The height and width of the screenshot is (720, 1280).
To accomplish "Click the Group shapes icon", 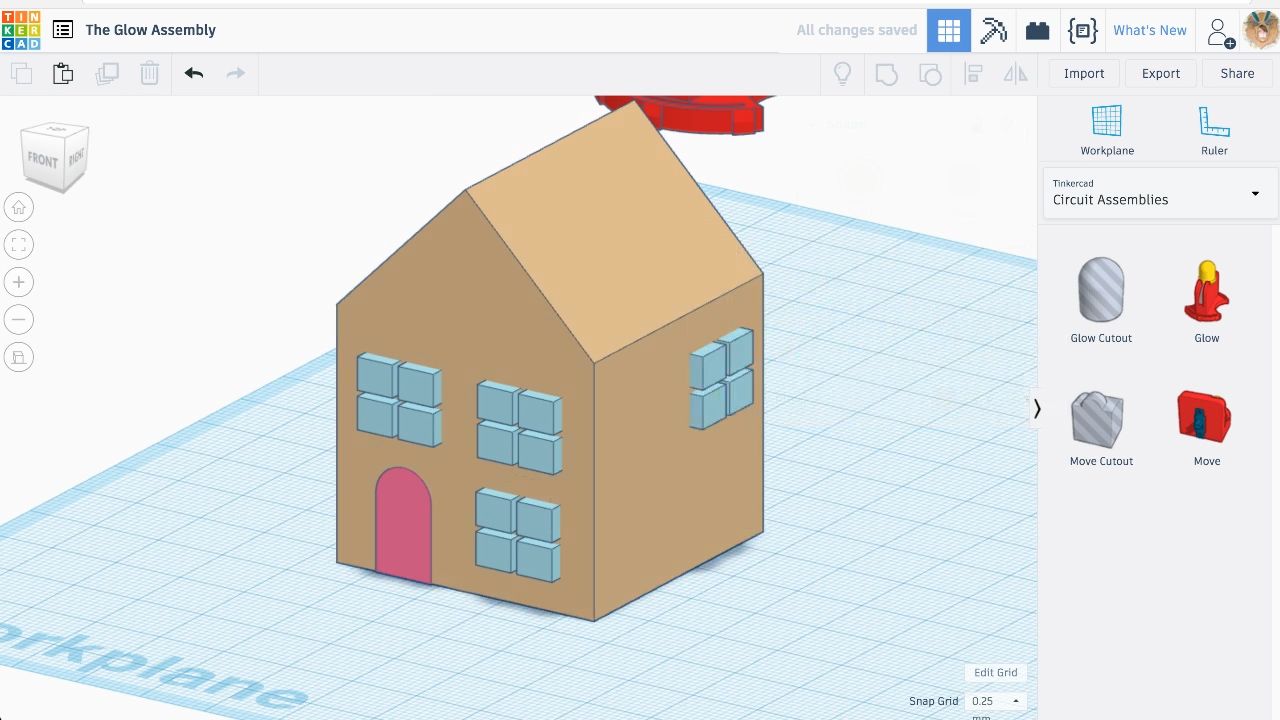I will [886, 73].
